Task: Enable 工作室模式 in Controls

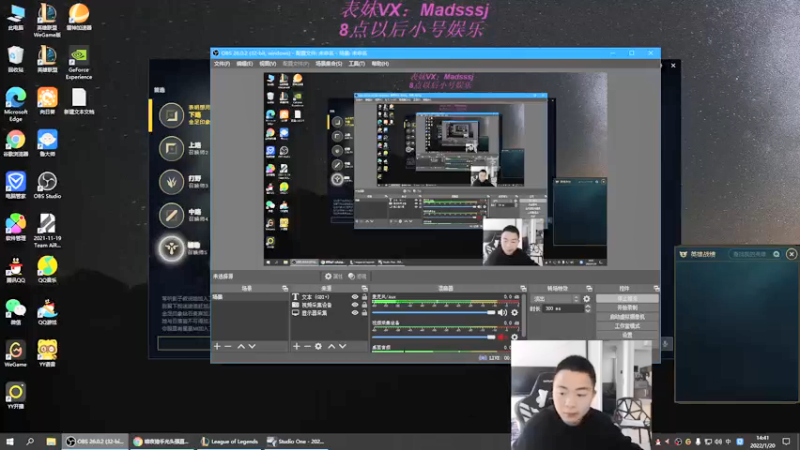Action: [627, 326]
